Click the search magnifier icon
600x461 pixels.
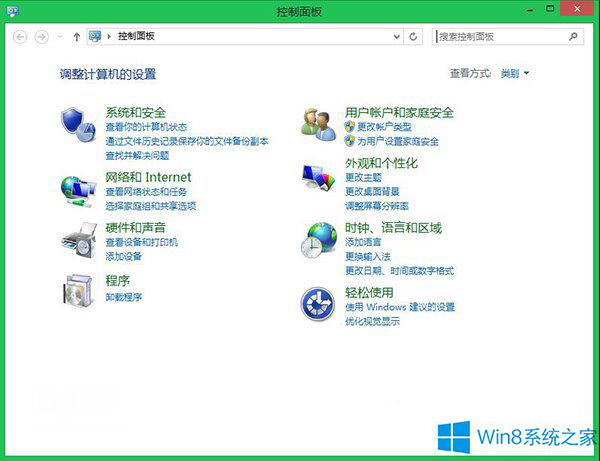coord(573,36)
